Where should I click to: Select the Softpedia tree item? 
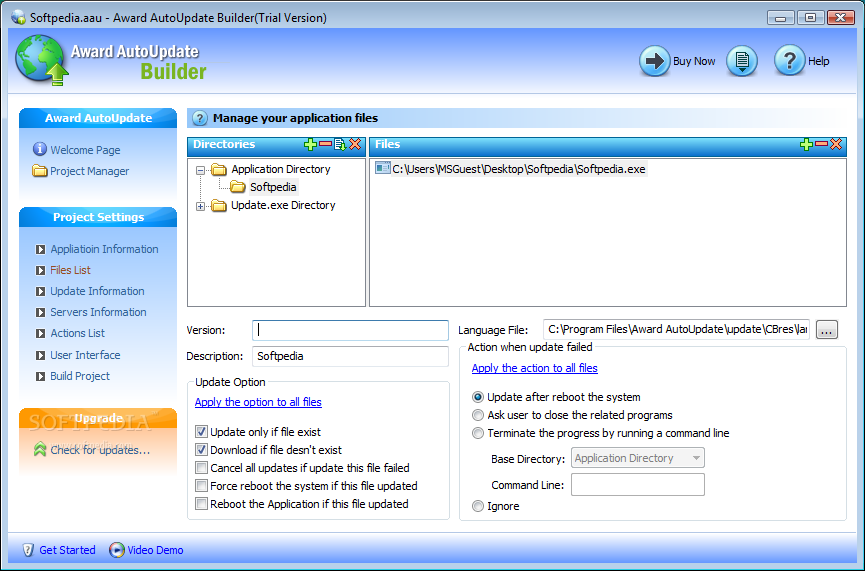pyautogui.click(x=273, y=187)
